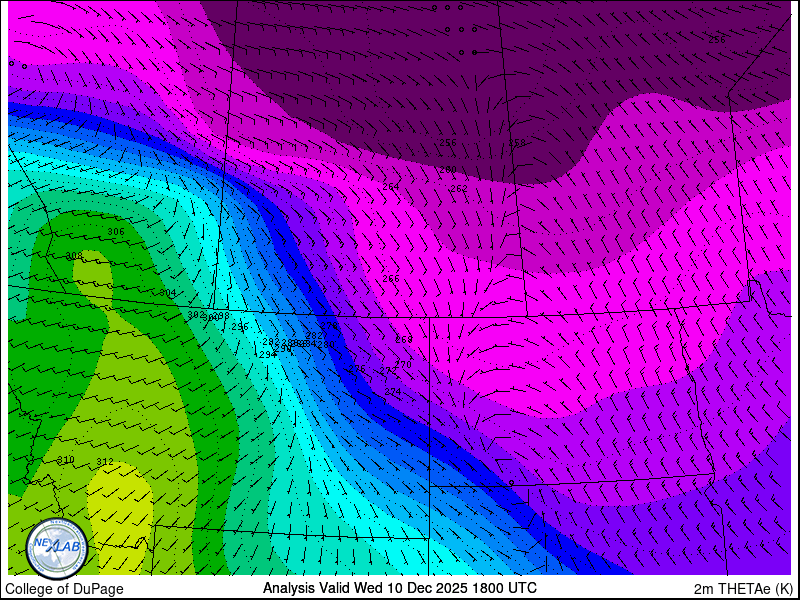
Task: Click the 264 contour label
Action: pyautogui.click(x=391, y=187)
